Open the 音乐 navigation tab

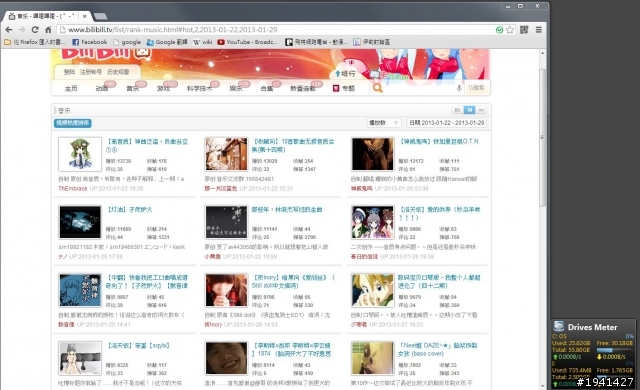(x=133, y=88)
